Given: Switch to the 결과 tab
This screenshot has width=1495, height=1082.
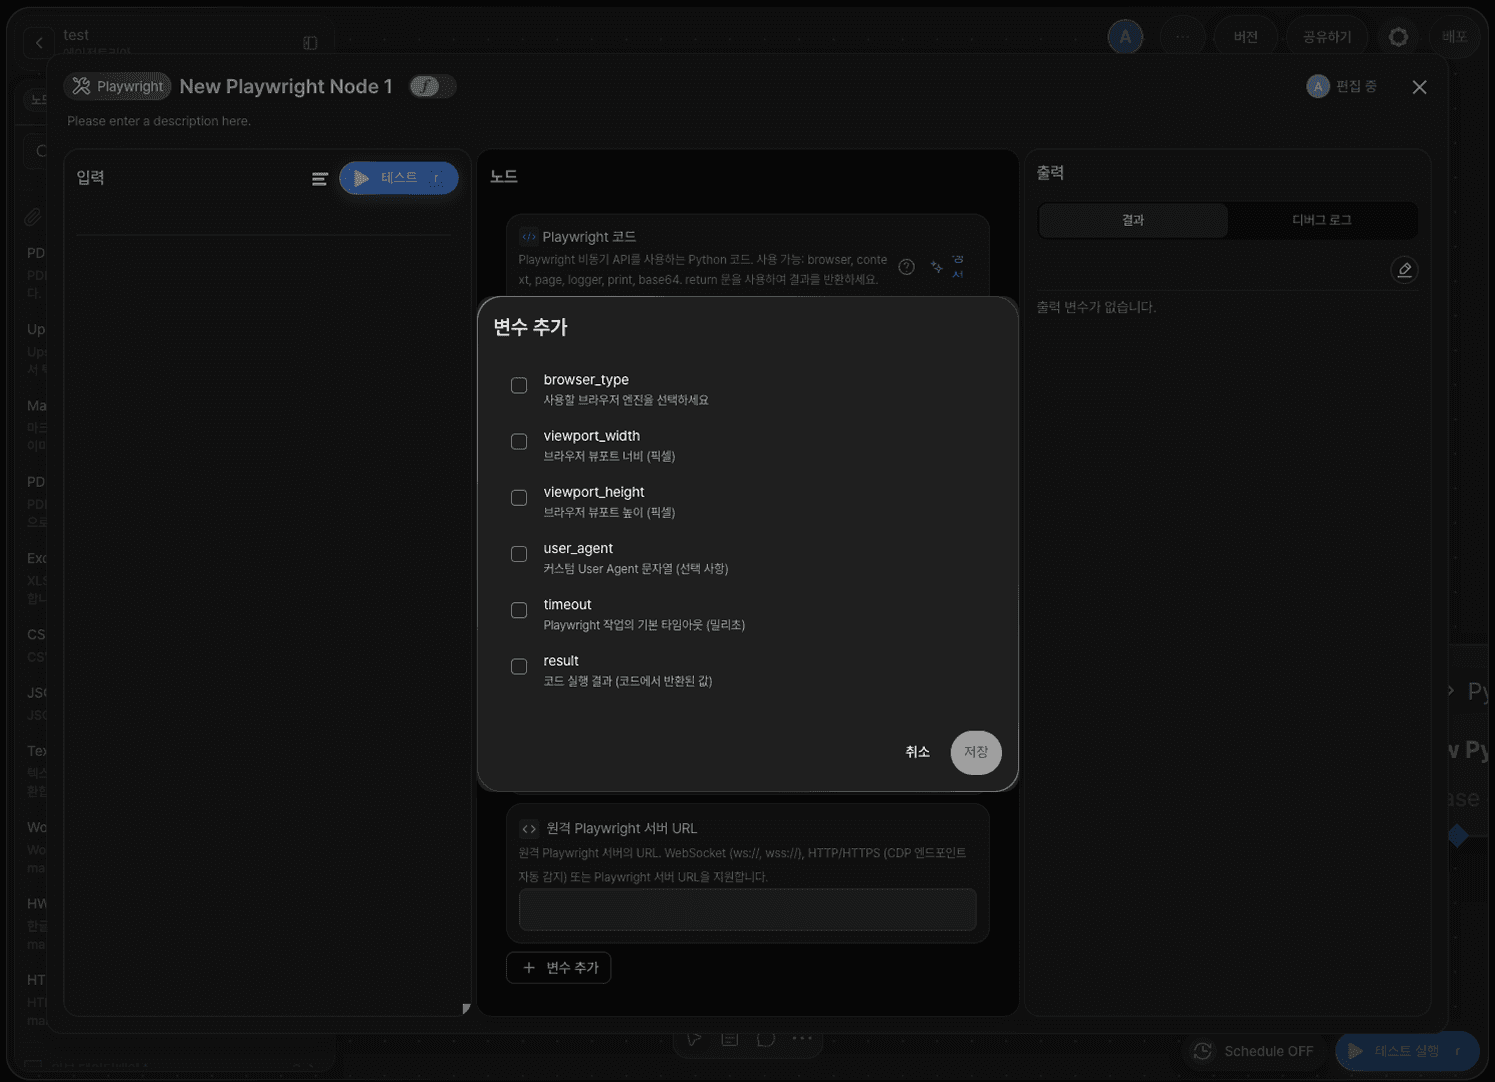Looking at the screenshot, I should point(1133,220).
